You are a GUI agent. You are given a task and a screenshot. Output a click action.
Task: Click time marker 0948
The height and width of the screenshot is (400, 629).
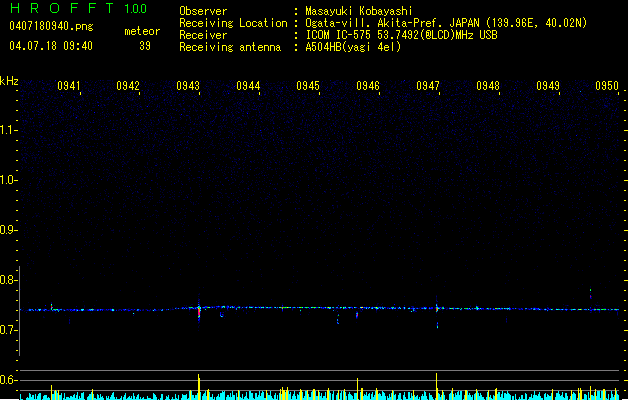(488, 86)
